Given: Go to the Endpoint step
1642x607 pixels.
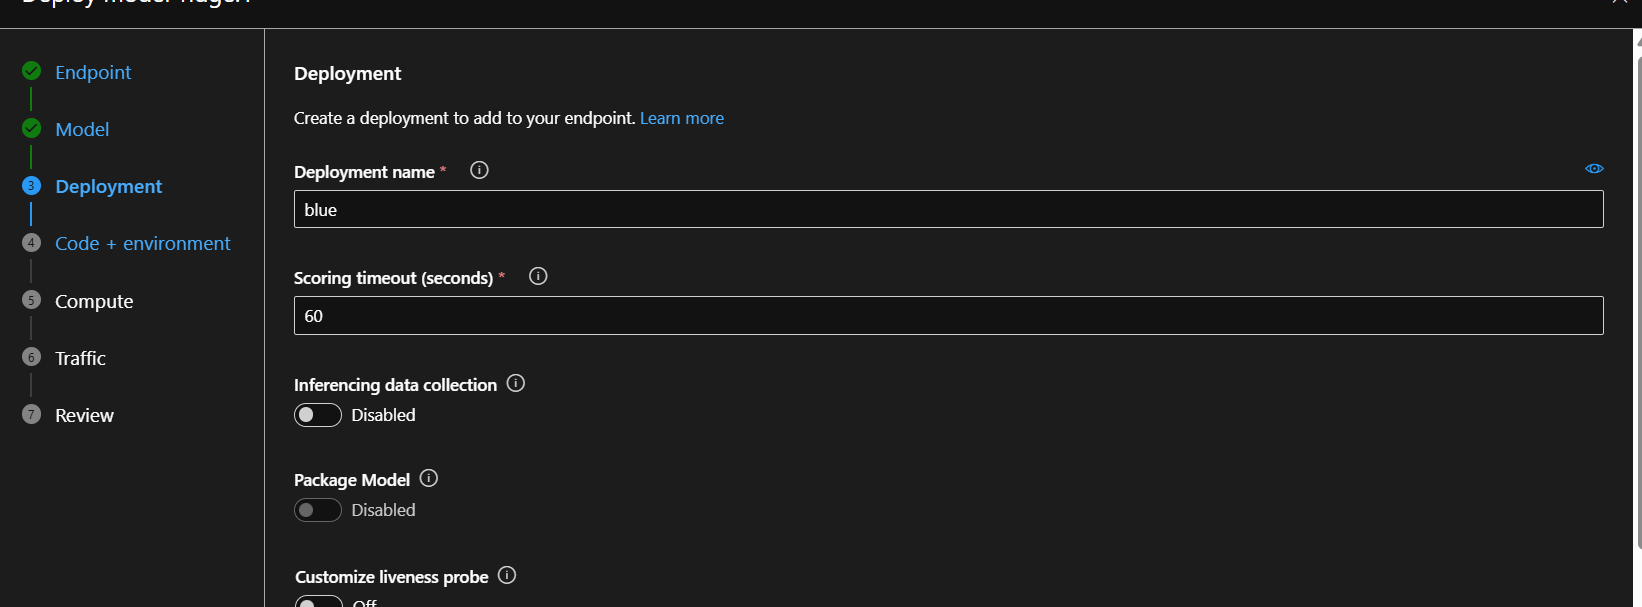Looking at the screenshot, I should tap(93, 72).
